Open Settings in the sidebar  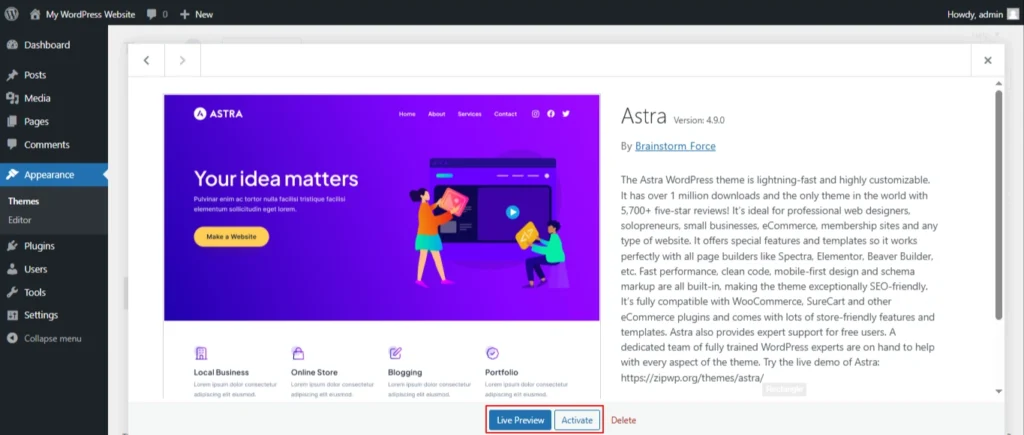click(40, 315)
